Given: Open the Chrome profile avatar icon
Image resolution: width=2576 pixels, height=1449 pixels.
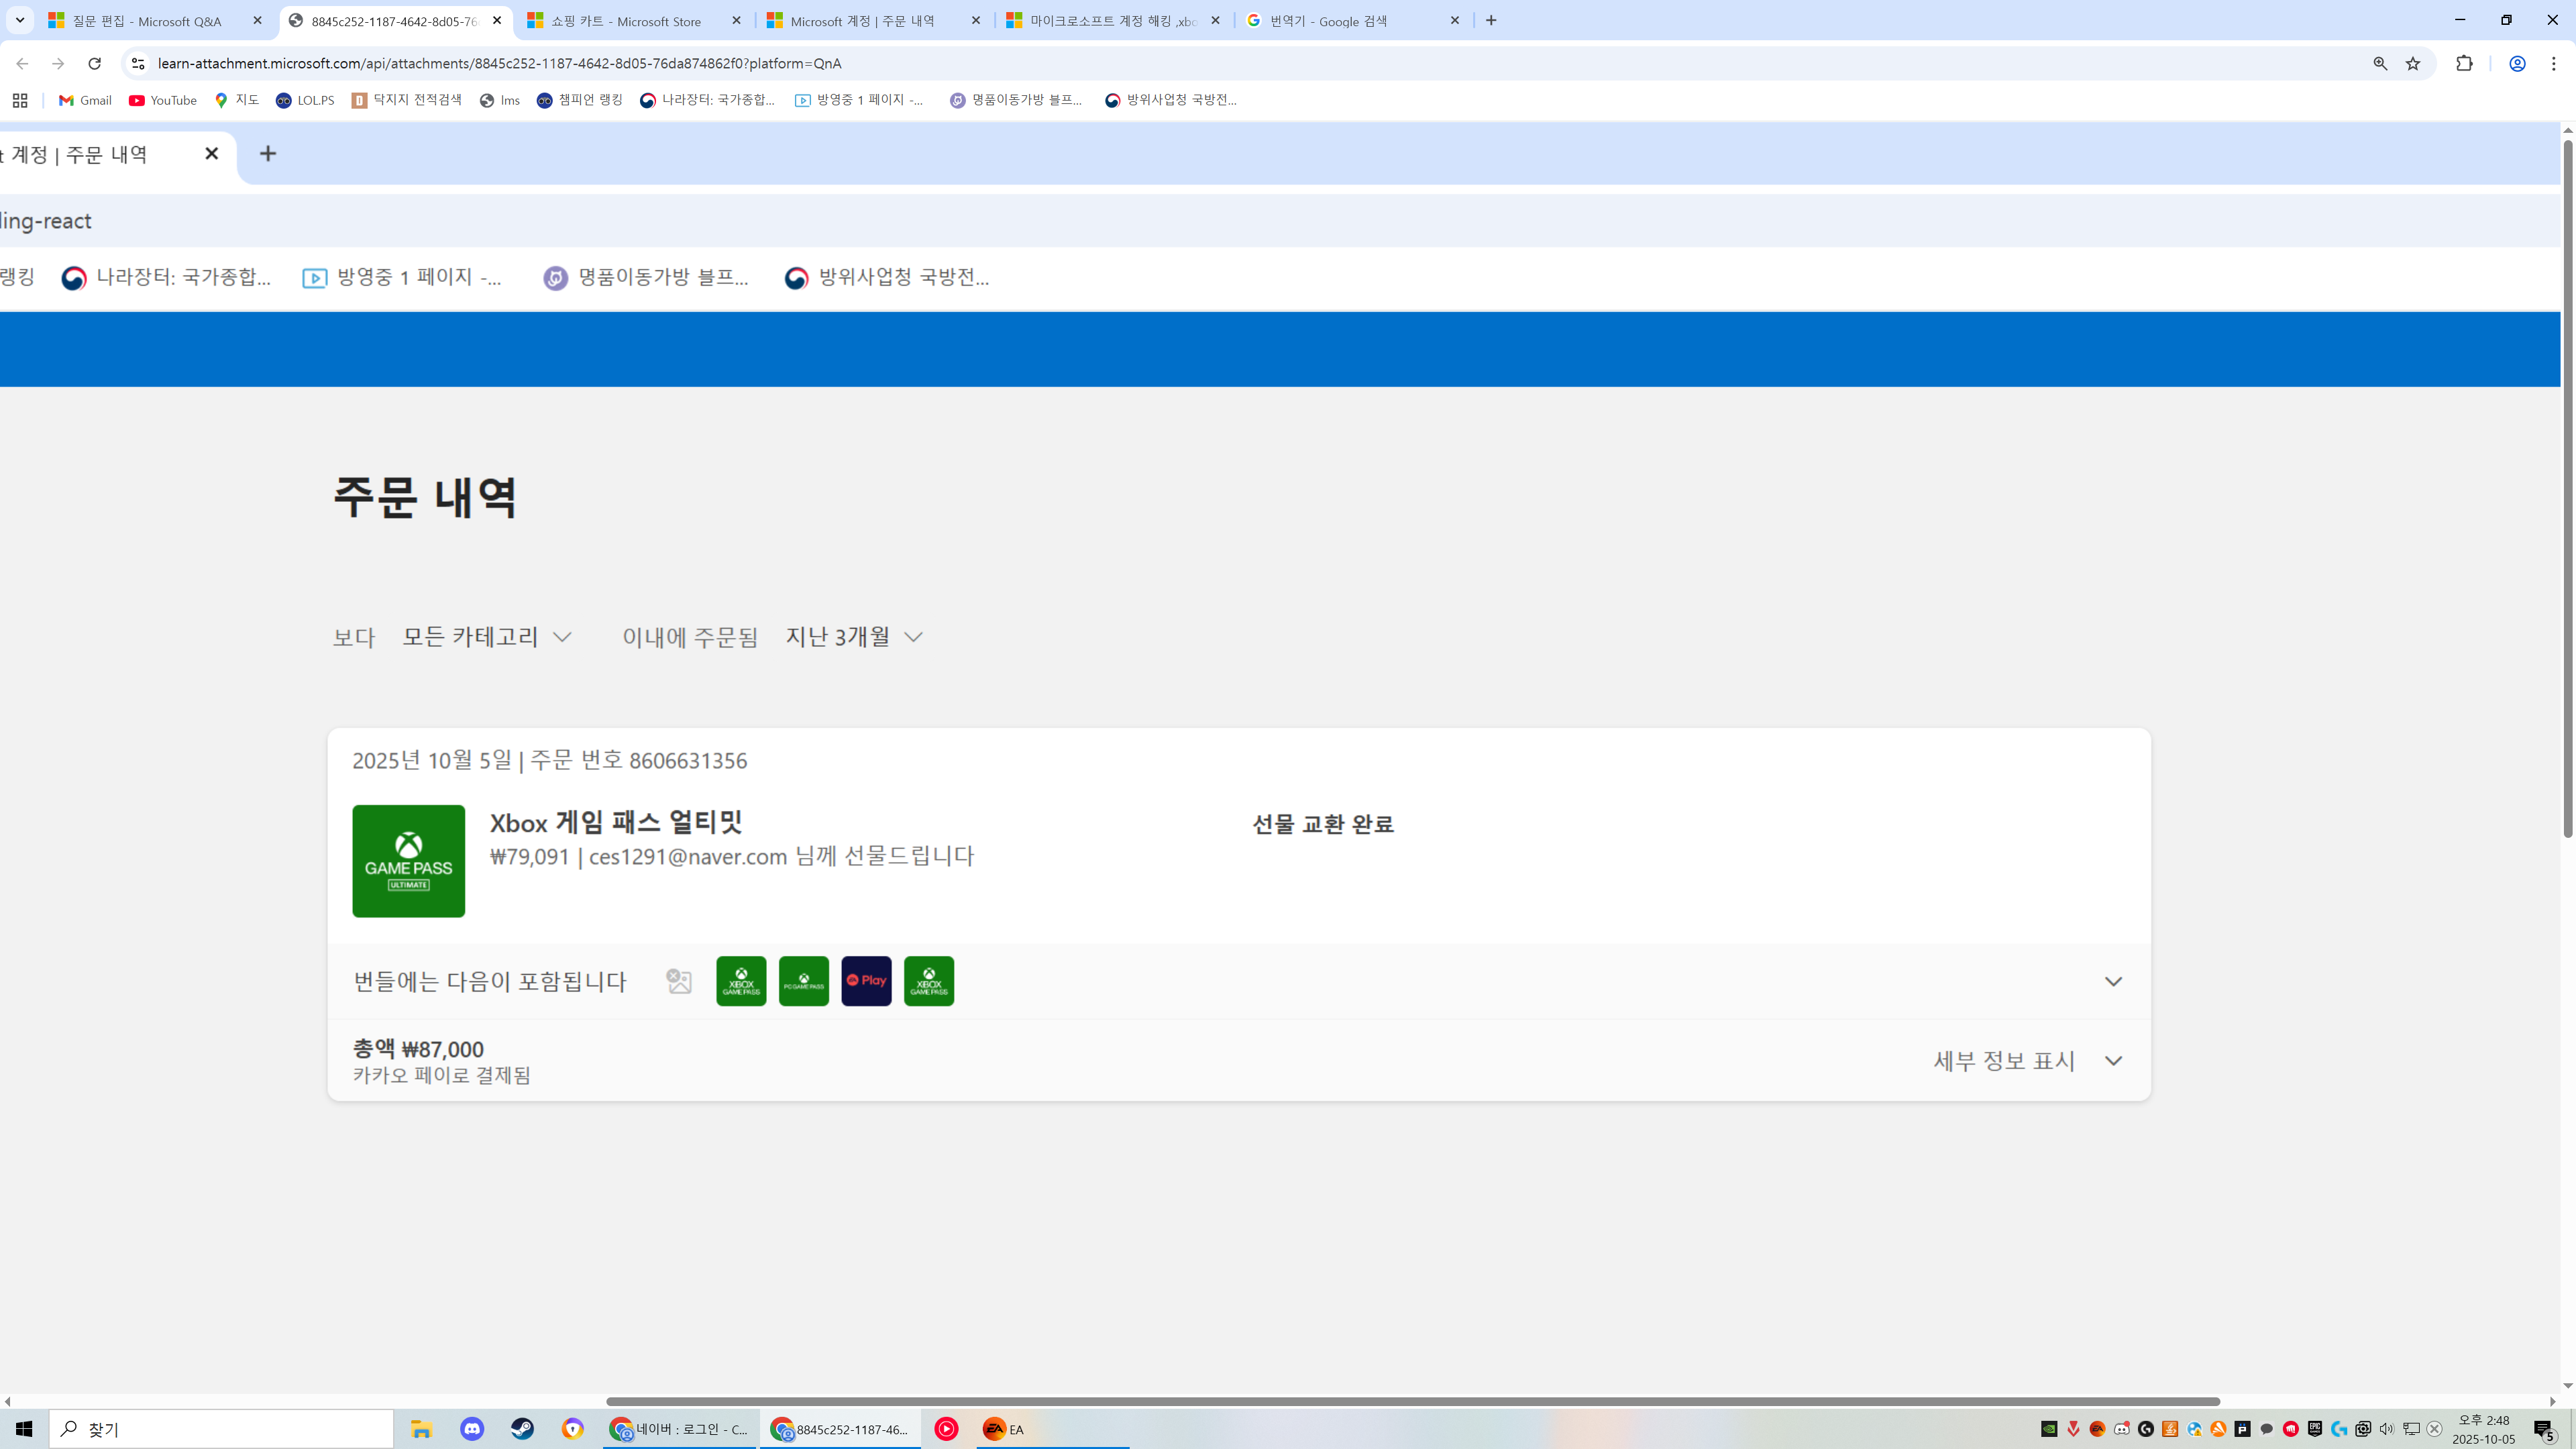Looking at the screenshot, I should [2517, 63].
